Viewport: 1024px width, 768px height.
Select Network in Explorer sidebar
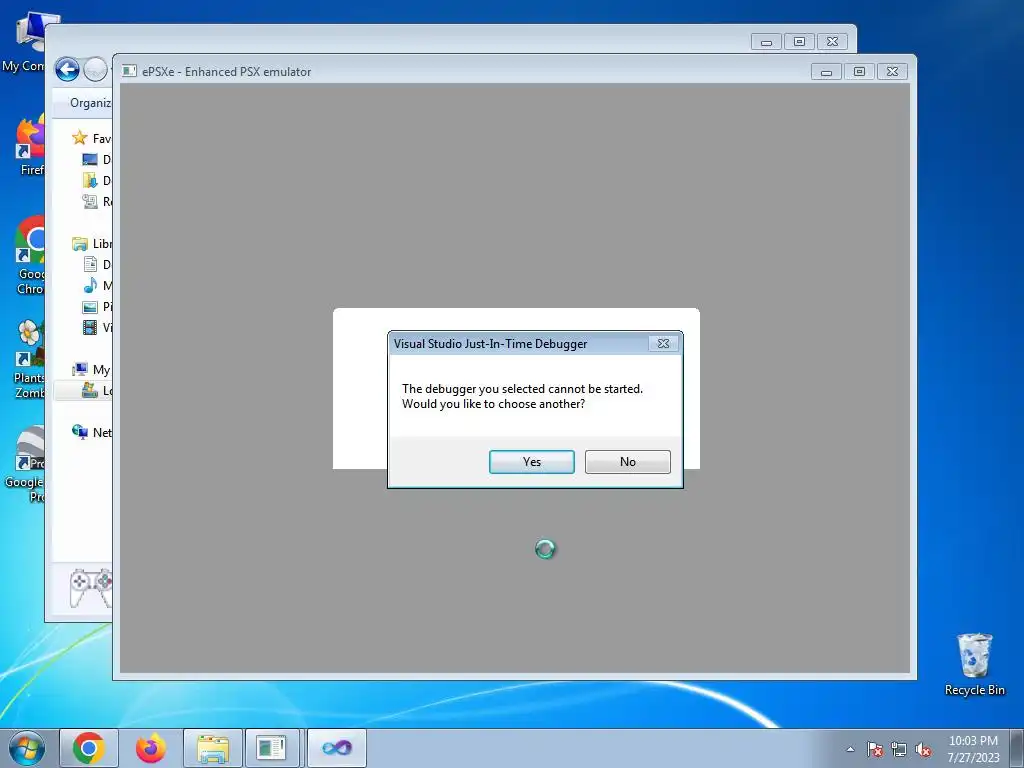[91, 432]
